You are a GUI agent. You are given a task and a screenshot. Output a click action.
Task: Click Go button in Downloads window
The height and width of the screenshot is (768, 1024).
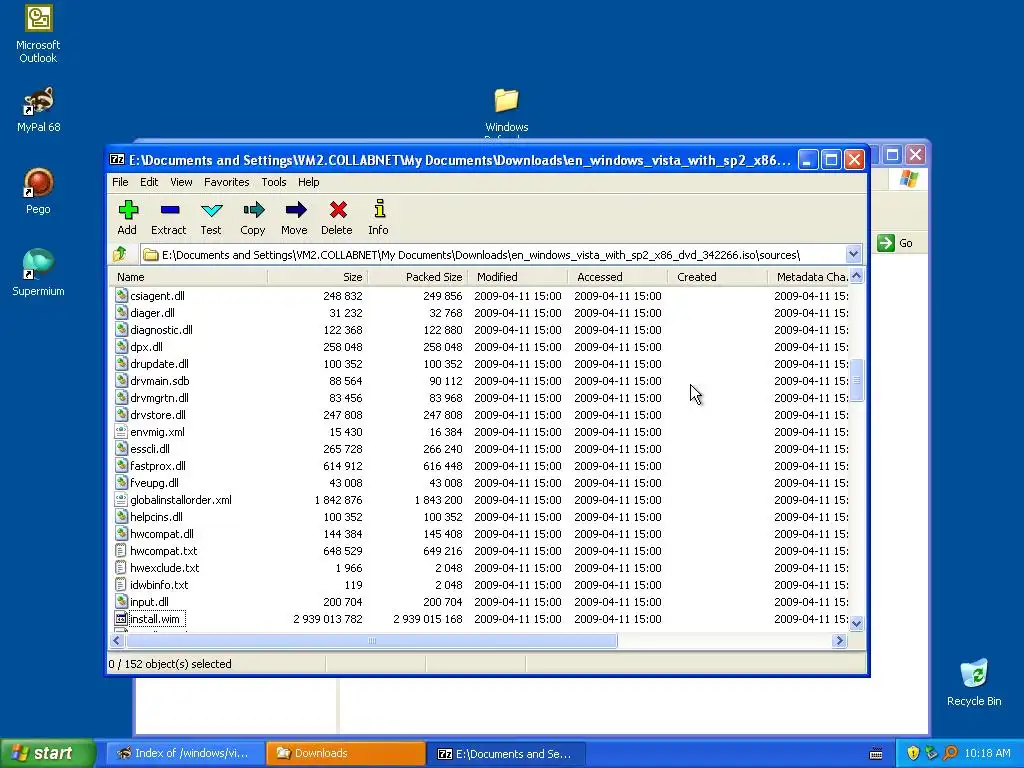tap(896, 243)
